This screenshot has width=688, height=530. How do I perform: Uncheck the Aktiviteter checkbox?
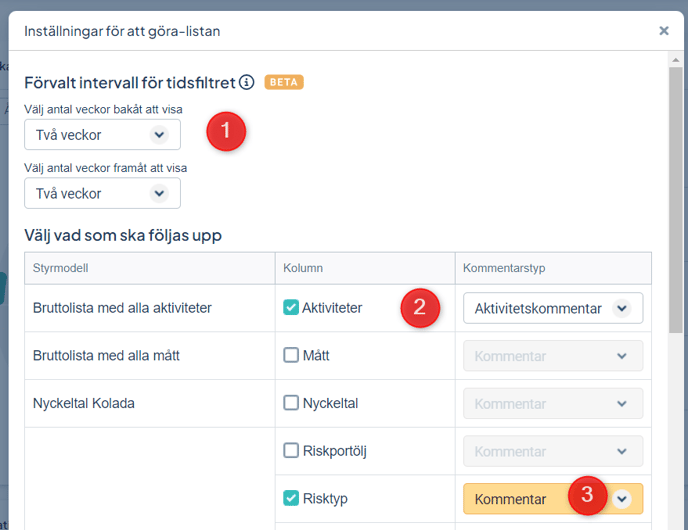(291, 308)
